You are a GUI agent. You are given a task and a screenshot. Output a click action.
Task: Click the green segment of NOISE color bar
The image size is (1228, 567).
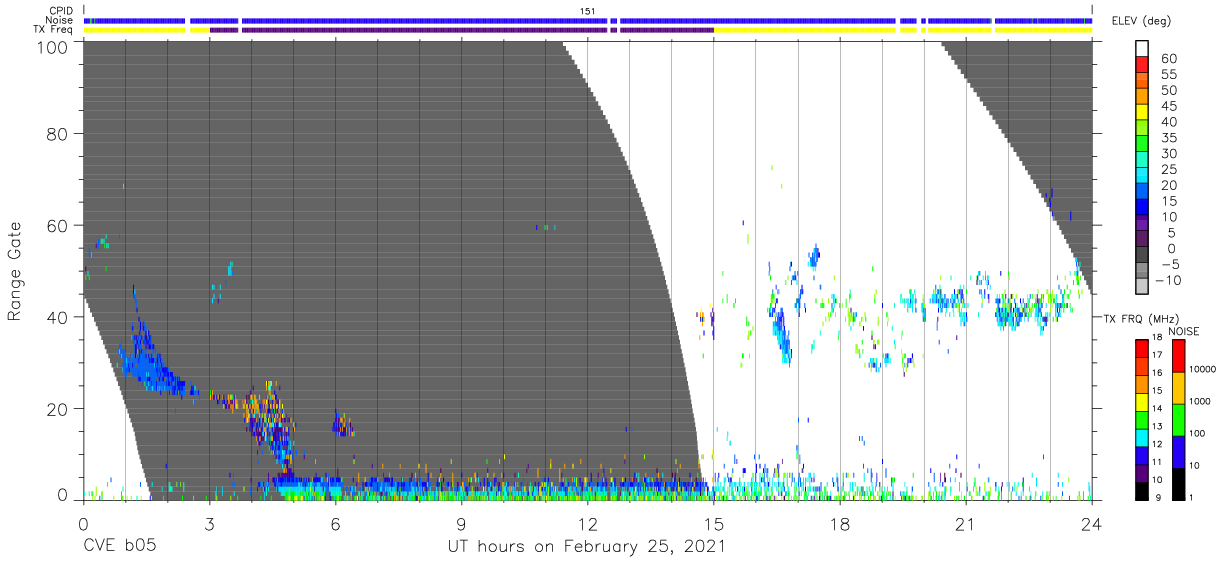[x=1177, y=418]
